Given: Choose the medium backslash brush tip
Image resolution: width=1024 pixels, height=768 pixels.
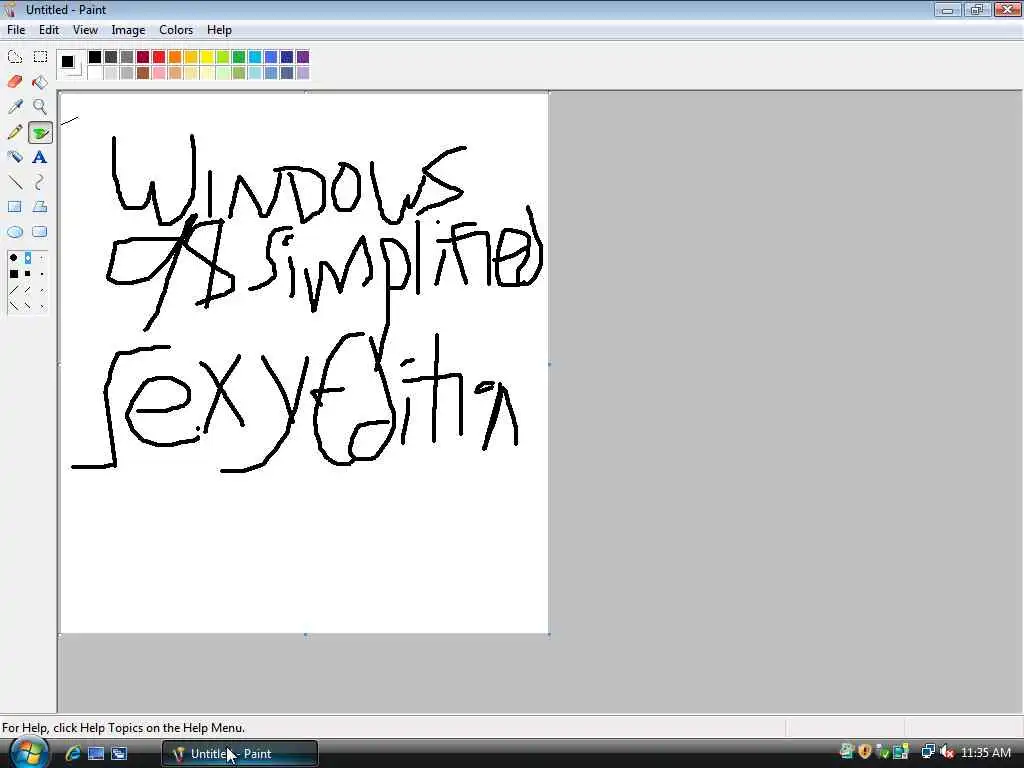Looking at the screenshot, I should click(x=28, y=305).
